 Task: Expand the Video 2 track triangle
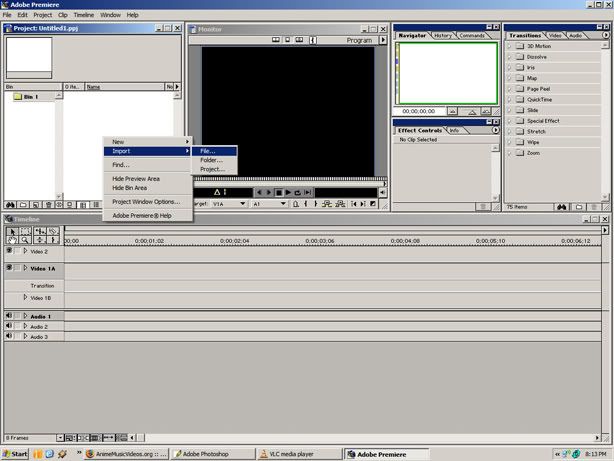(x=25, y=251)
